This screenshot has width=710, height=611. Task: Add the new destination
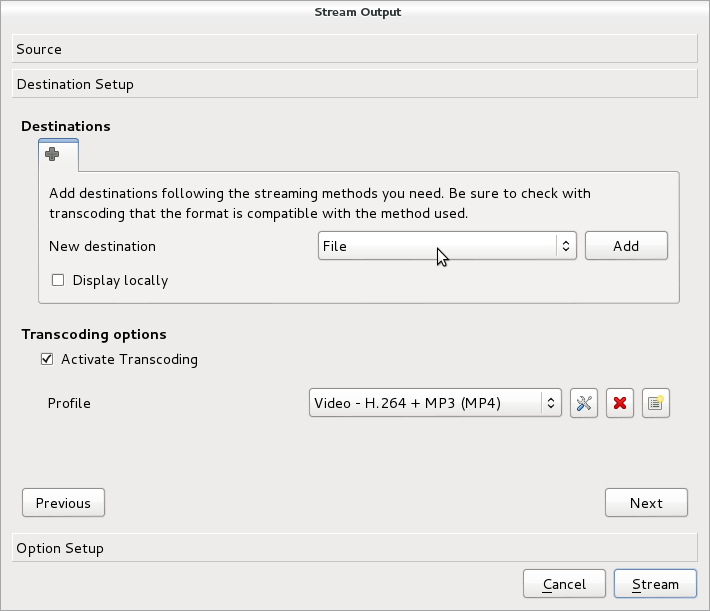pos(626,246)
